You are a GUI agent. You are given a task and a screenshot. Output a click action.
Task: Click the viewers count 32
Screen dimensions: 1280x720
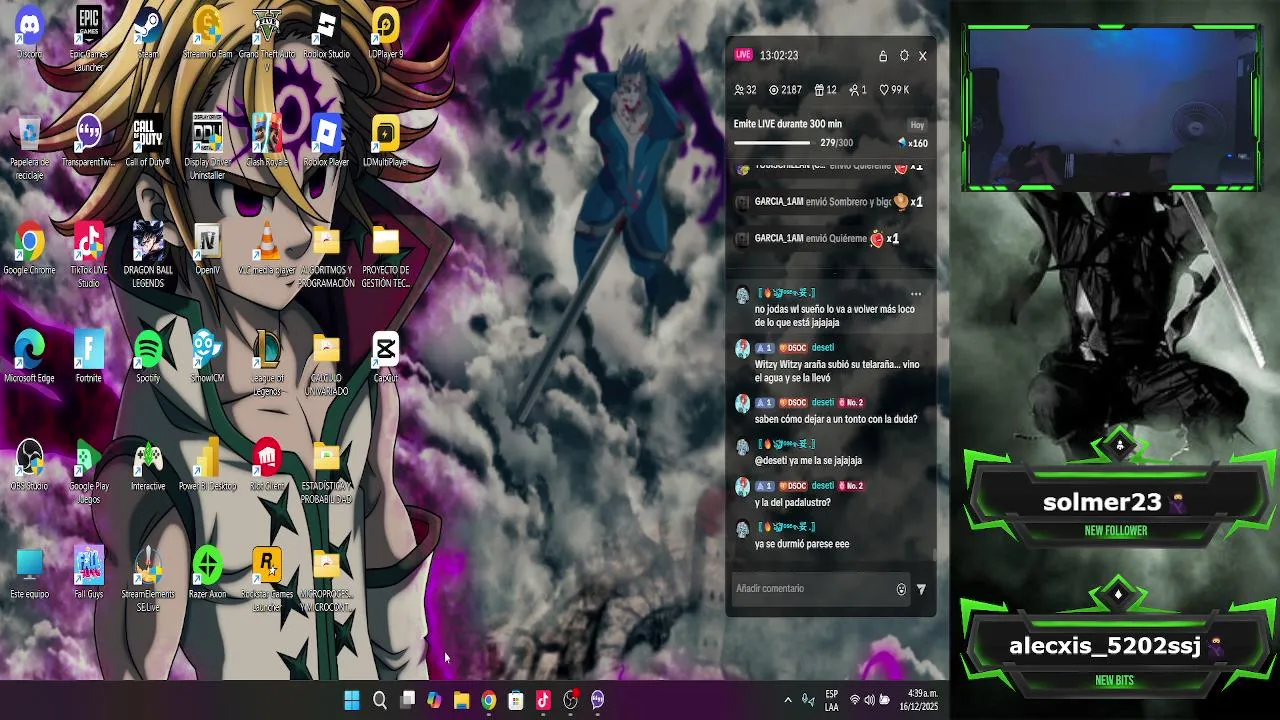[x=745, y=90]
